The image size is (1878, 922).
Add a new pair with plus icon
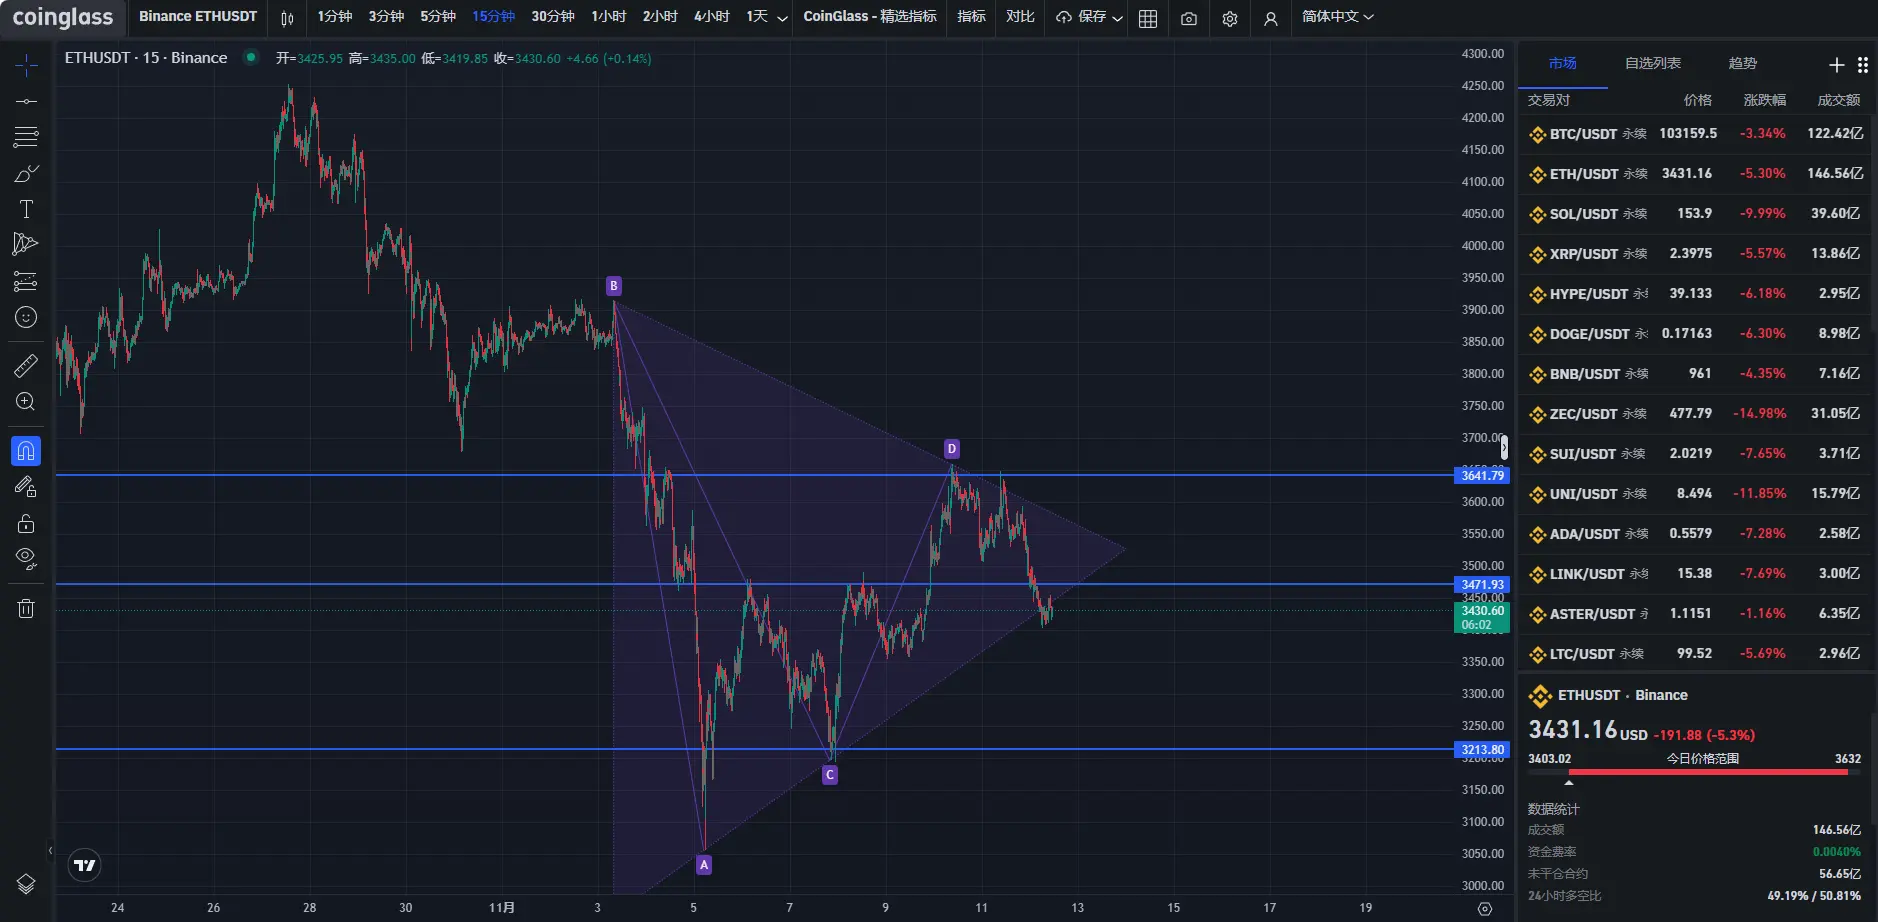[x=1836, y=65]
